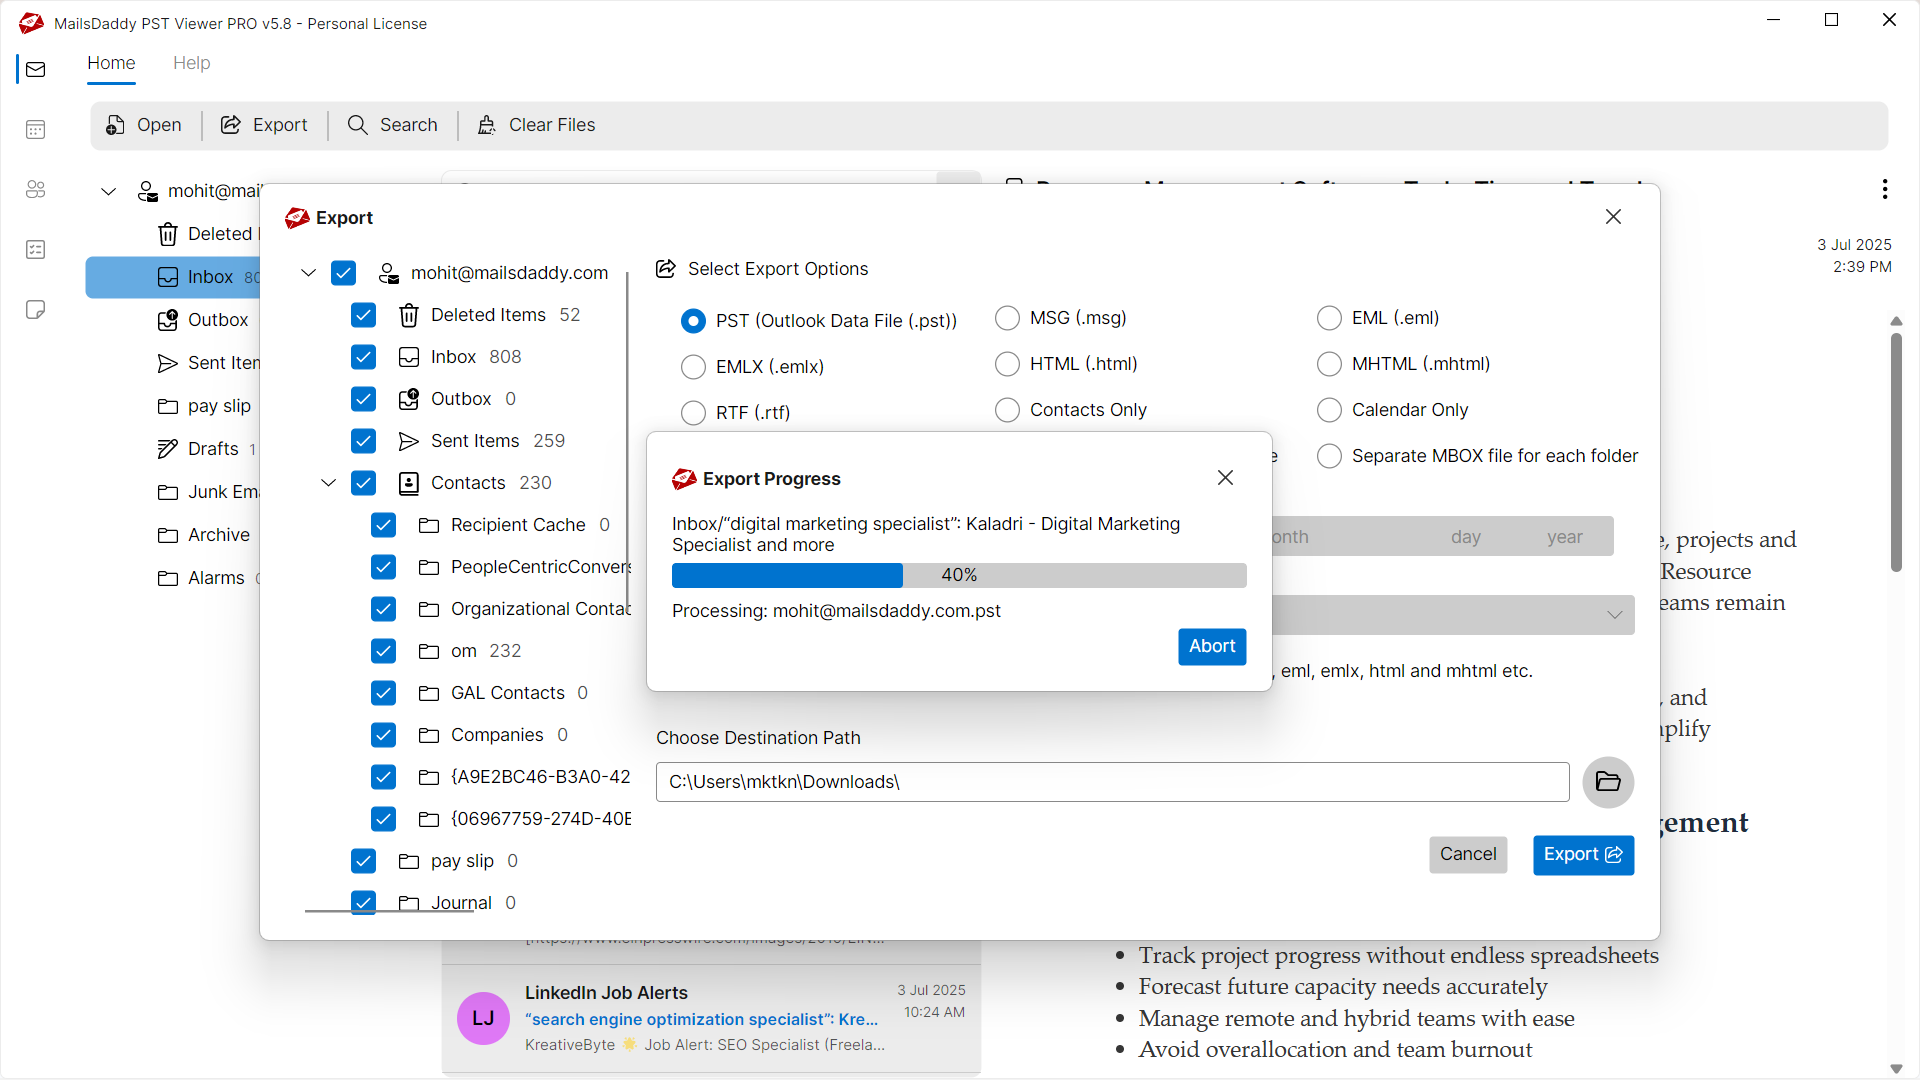
Task: Click Companies folder icon in export tree
Action: pyautogui.click(x=428, y=735)
